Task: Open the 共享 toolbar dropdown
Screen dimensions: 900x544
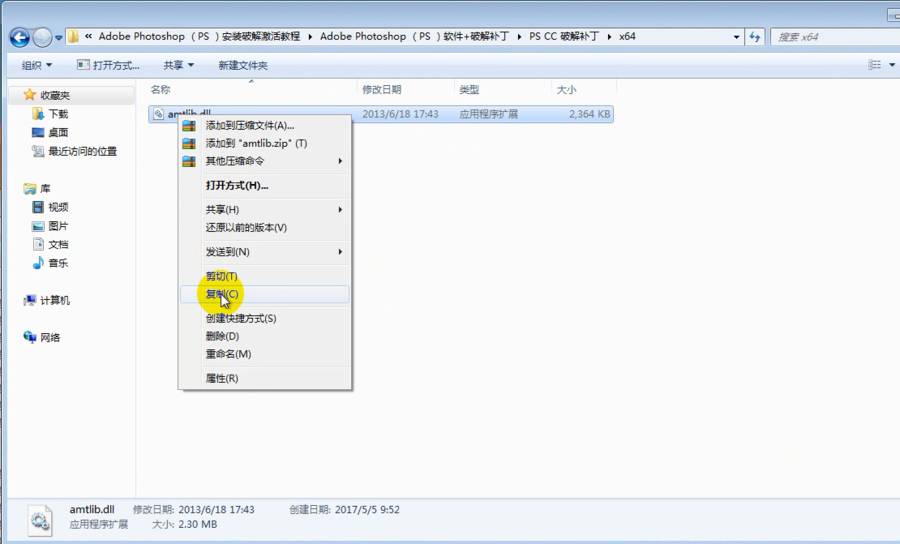Action: tap(178, 65)
